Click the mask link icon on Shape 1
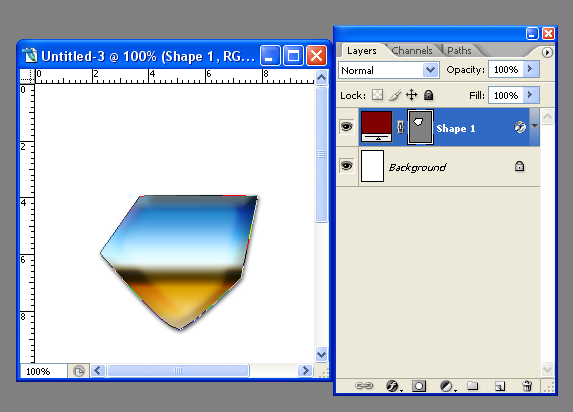The width and height of the screenshot is (573, 412). point(400,127)
